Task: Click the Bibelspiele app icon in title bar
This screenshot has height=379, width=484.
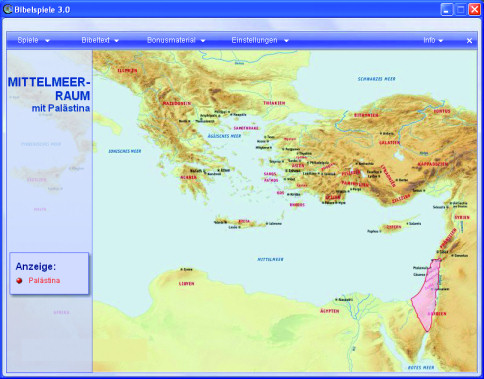Action: pyautogui.click(x=7, y=9)
